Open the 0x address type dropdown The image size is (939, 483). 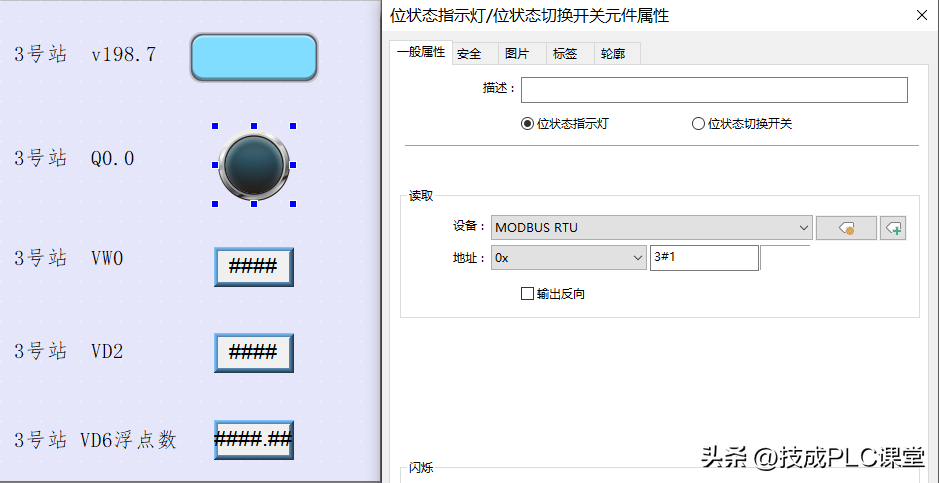click(569, 258)
